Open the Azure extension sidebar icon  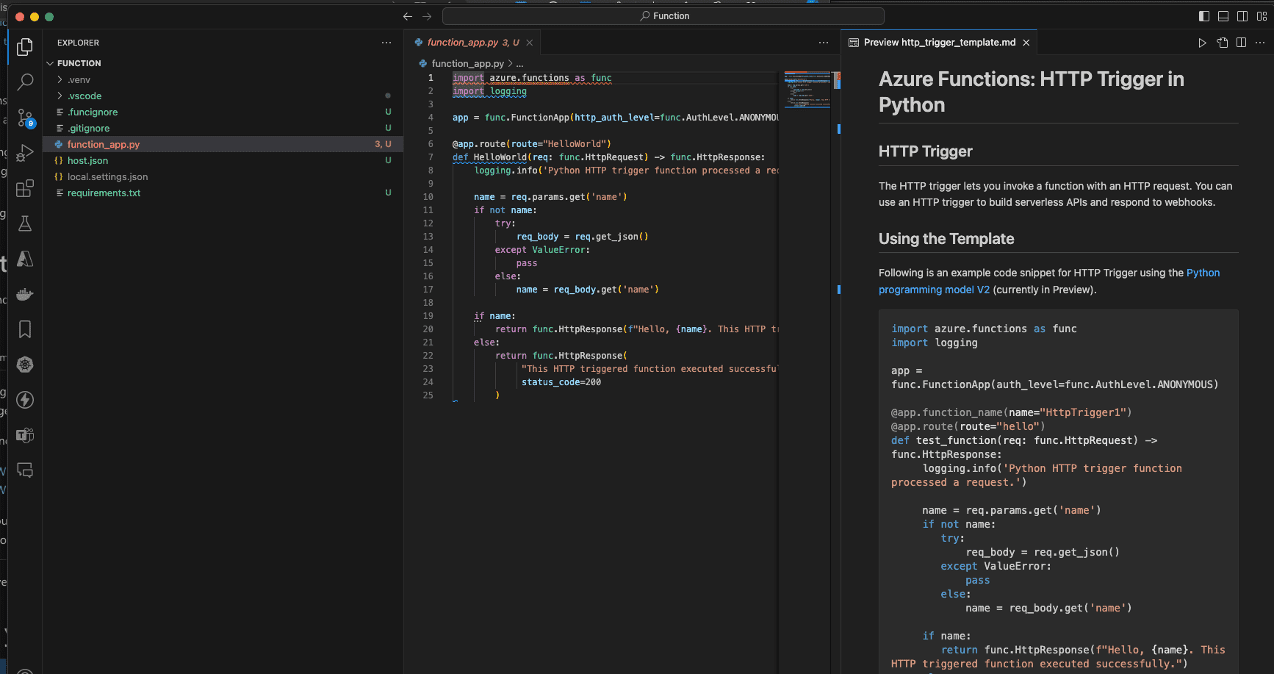point(24,259)
